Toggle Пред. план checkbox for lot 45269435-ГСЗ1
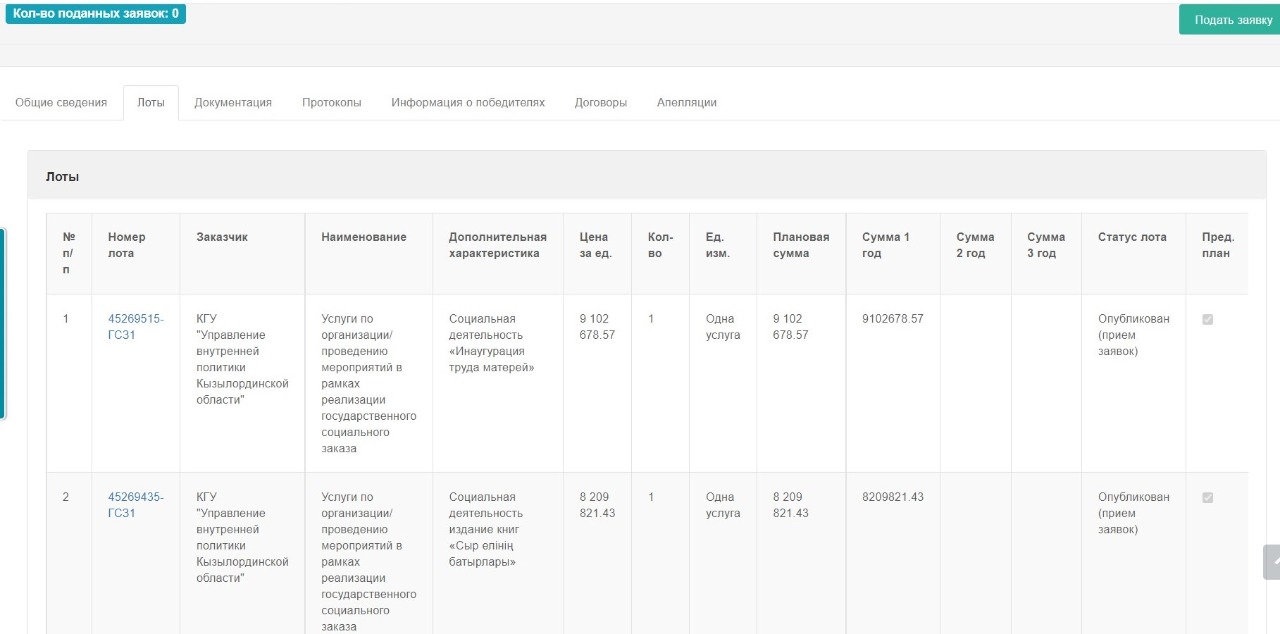1280x634 pixels. click(x=1207, y=498)
